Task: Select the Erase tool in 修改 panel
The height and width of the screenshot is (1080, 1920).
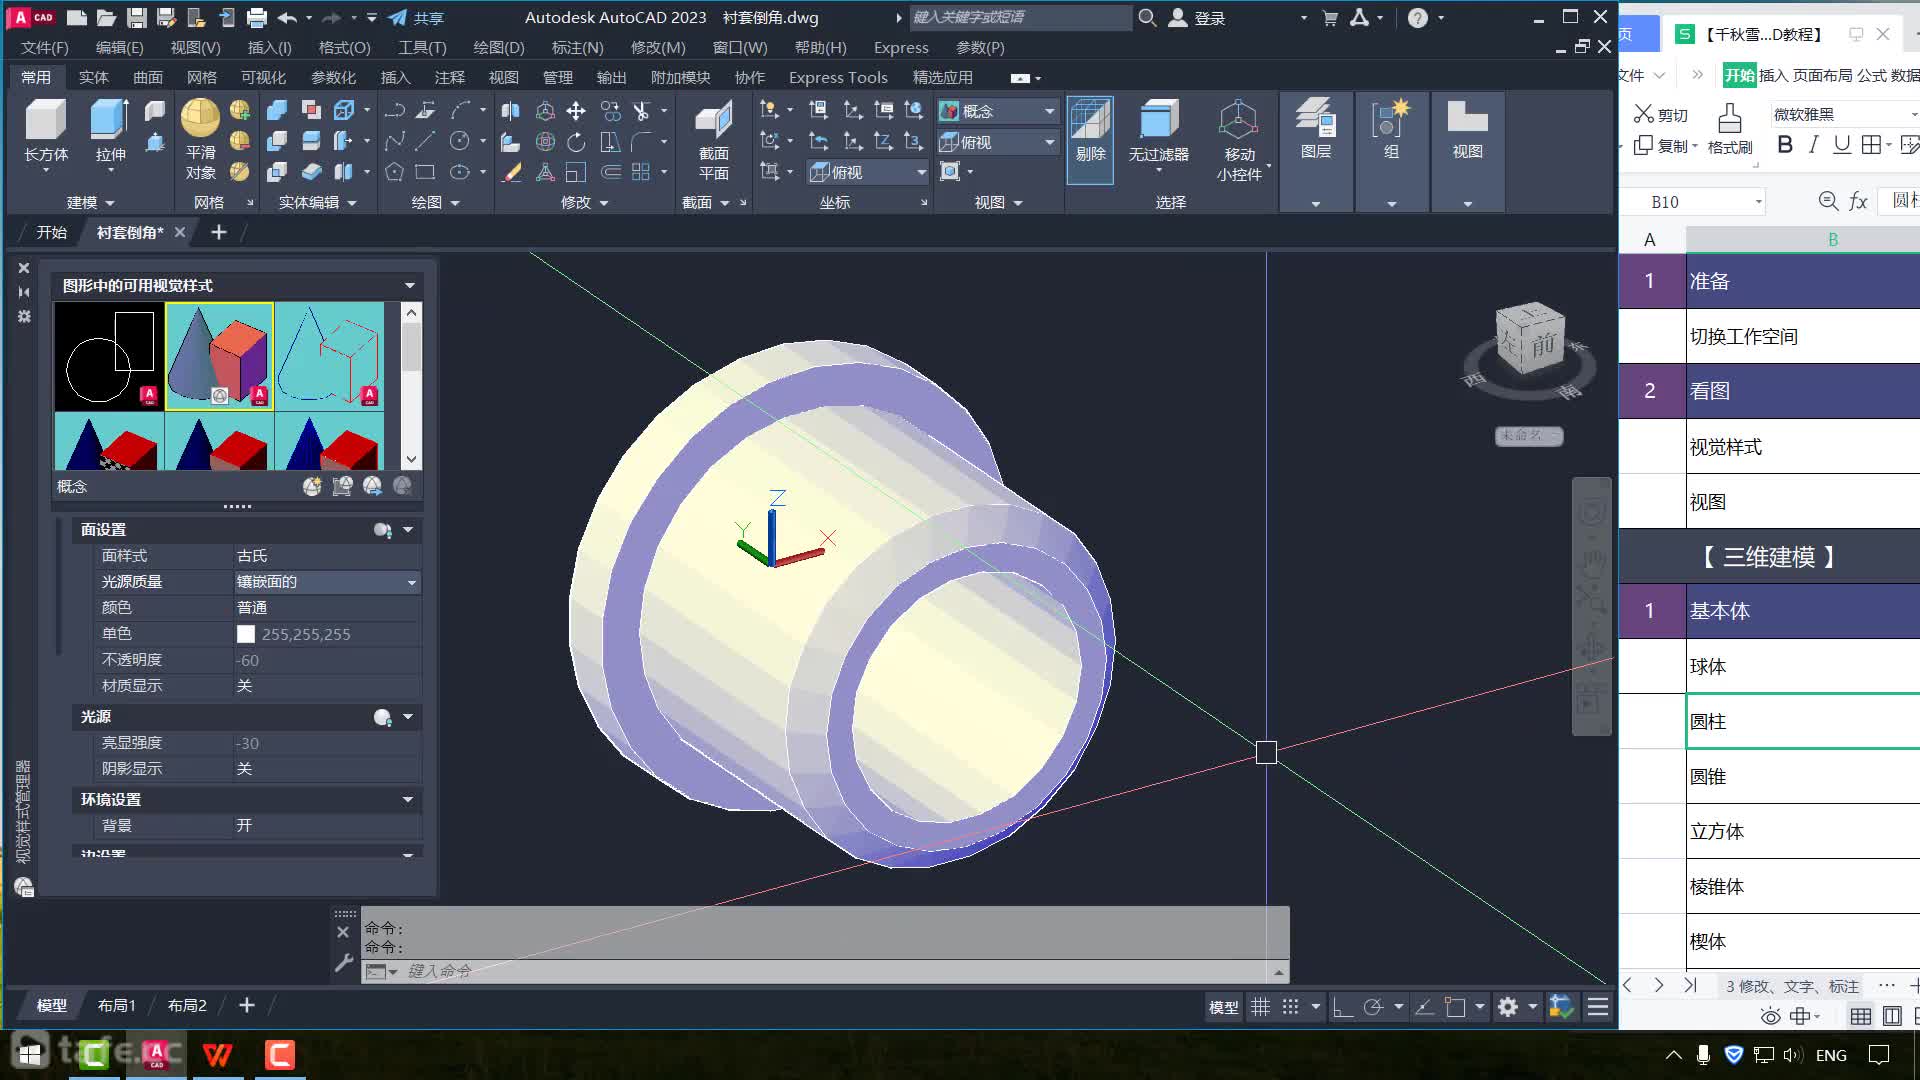Action: [512, 172]
